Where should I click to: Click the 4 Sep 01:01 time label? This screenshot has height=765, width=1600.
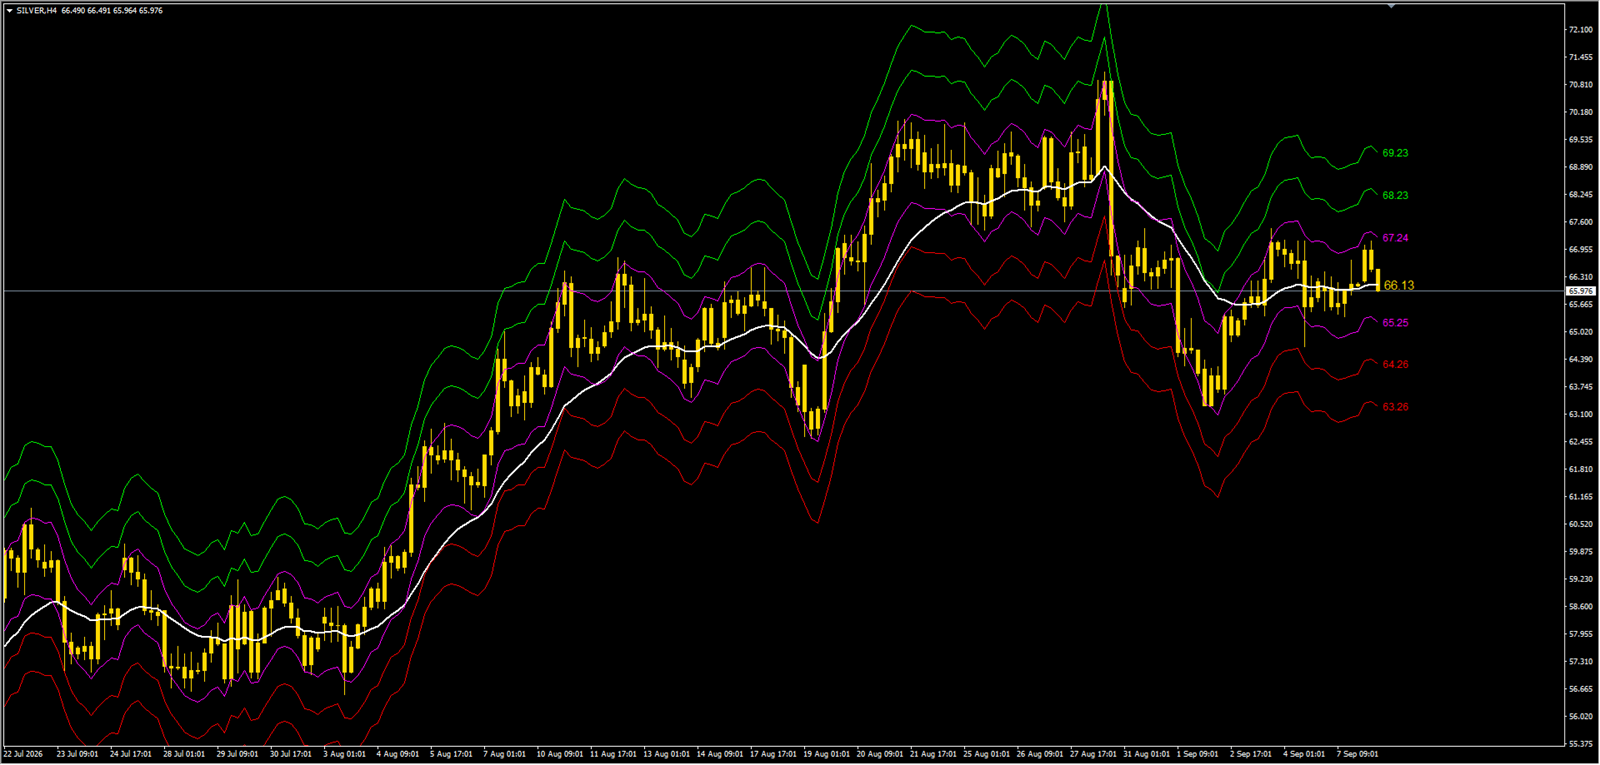tap(1304, 754)
